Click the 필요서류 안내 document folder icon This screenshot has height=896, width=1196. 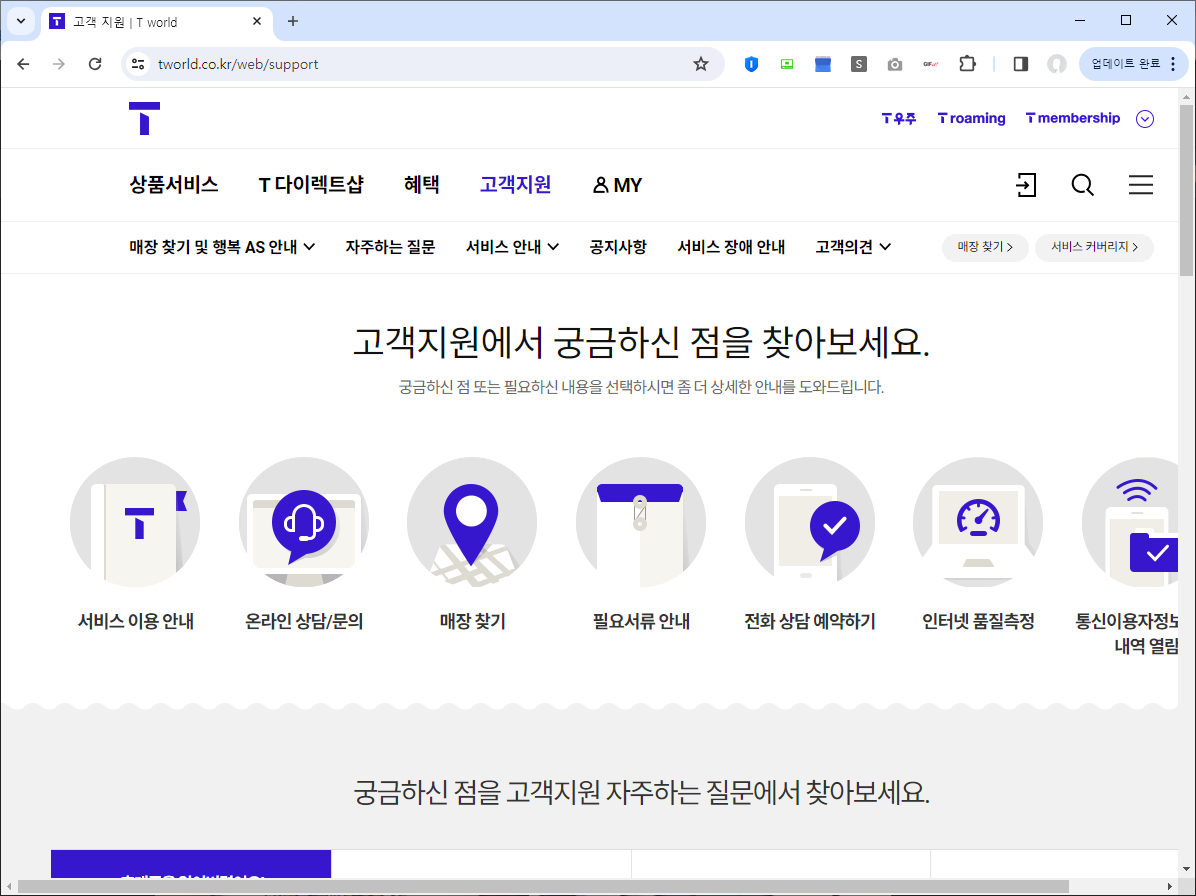[640, 521]
